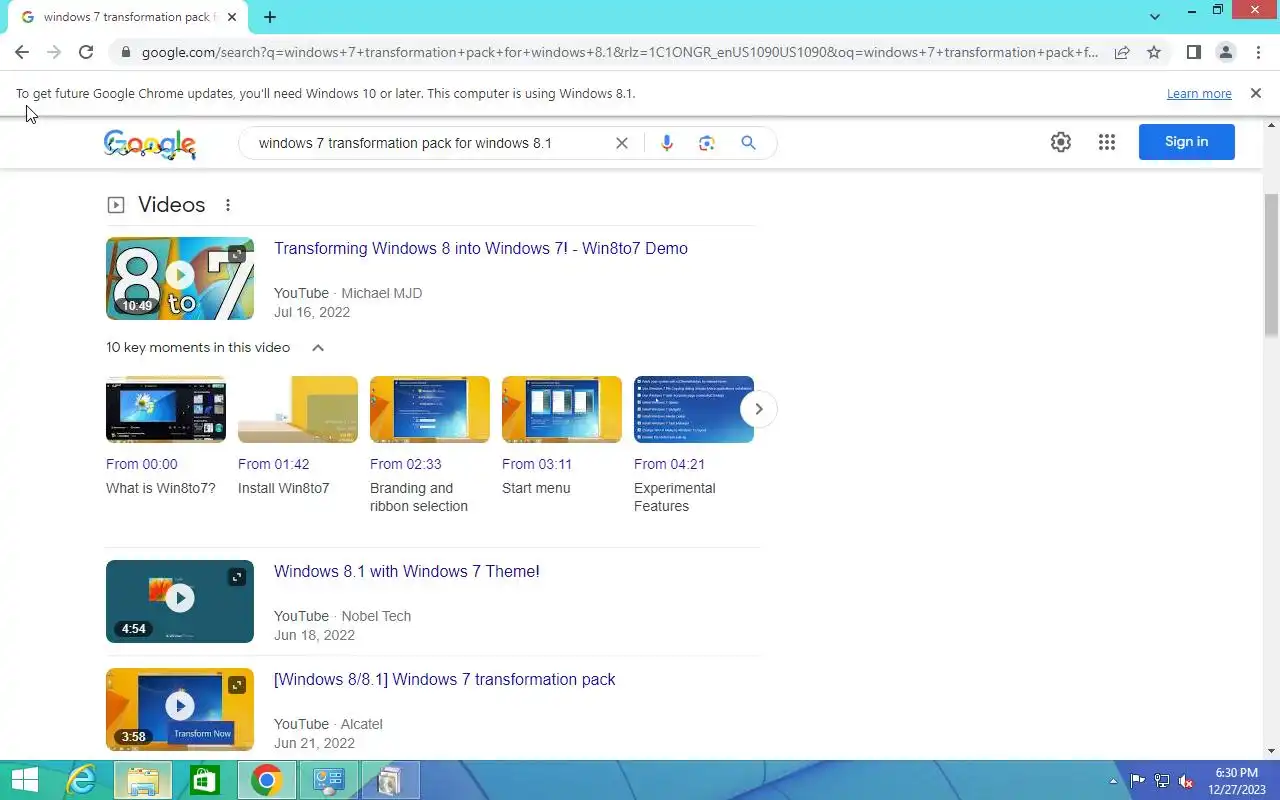Launch Internet Explorer from the taskbar
Image resolution: width=1280 pixels, height=800 pixels.
point(81,780)
